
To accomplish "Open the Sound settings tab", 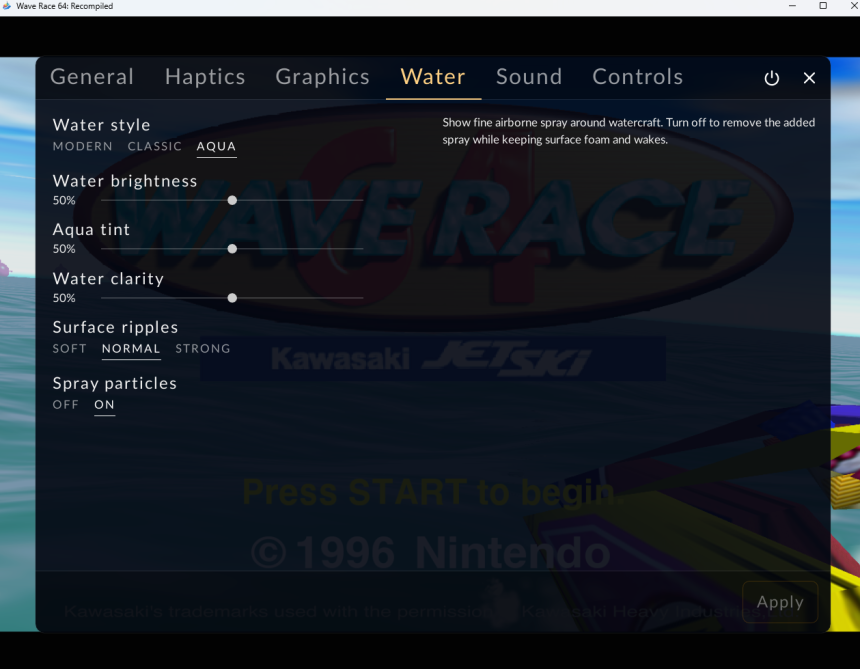I will point(529,77).
